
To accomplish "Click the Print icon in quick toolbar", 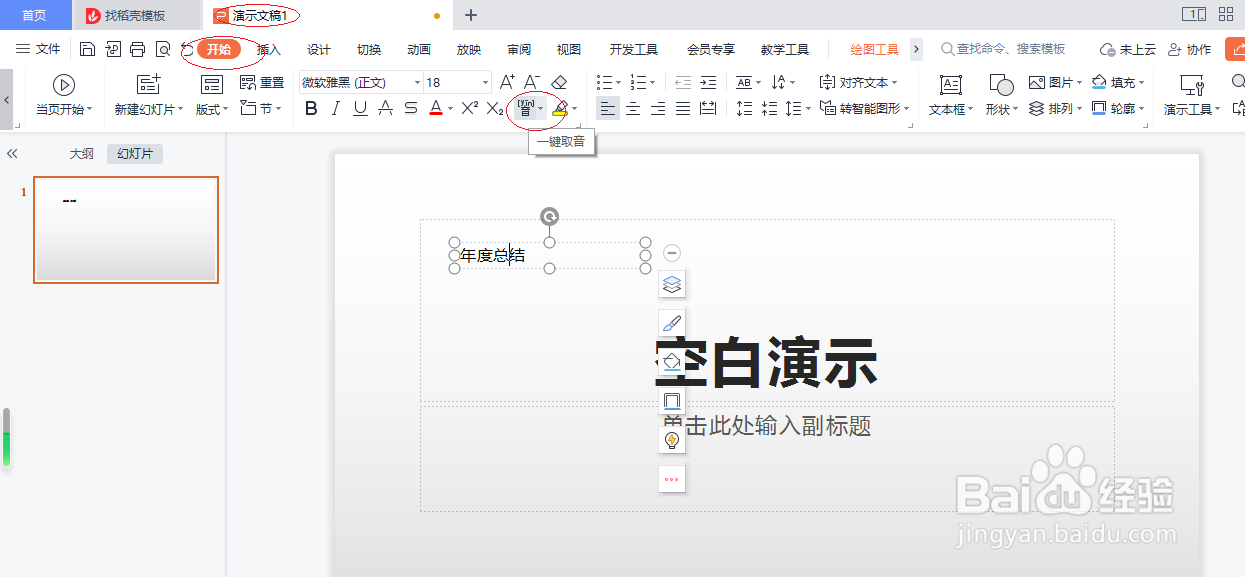I will tap(137, 49).
